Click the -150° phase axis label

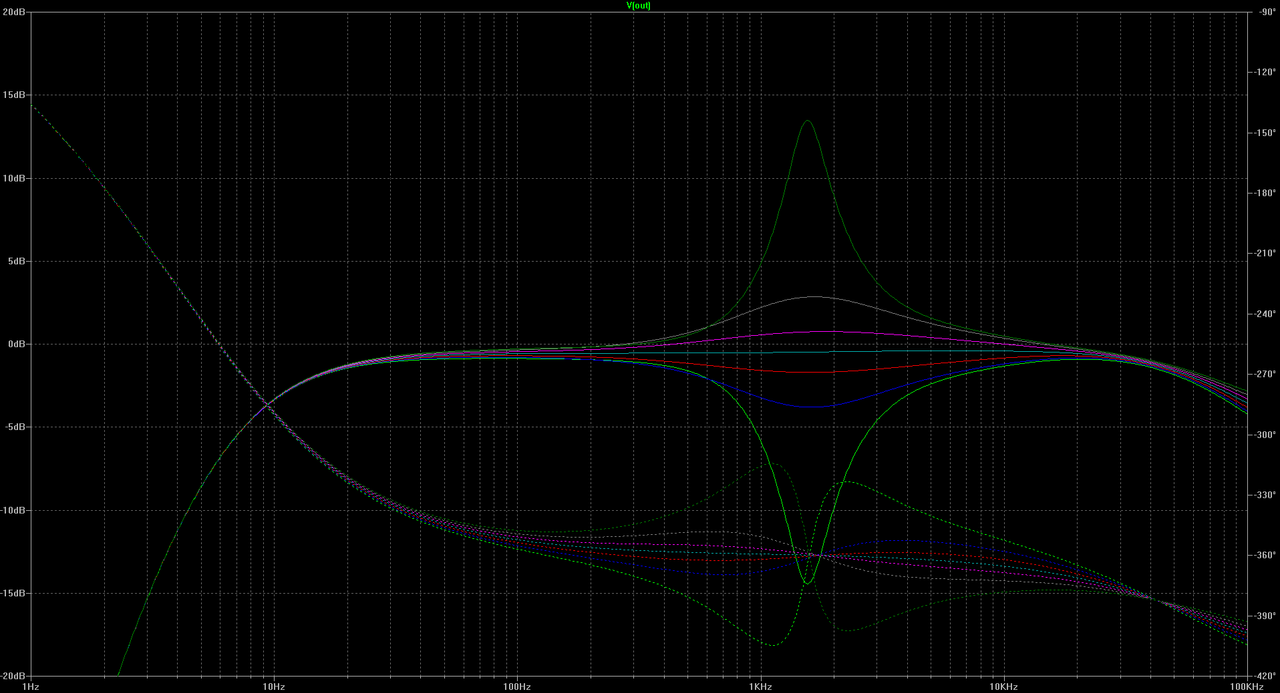pos(1267,133)
